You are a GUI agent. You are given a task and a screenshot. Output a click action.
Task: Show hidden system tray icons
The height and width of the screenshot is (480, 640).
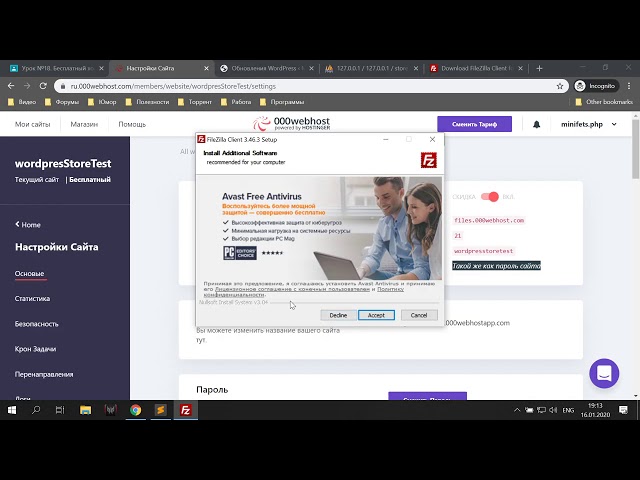click(x=517, y=410)
